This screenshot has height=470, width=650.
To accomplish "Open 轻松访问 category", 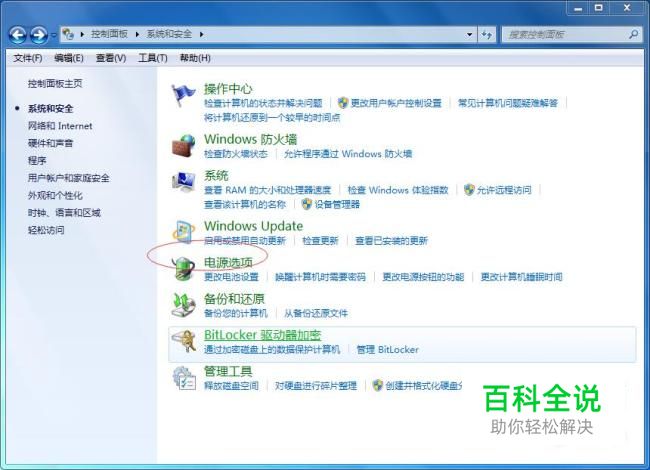I will tap(46, 230).
